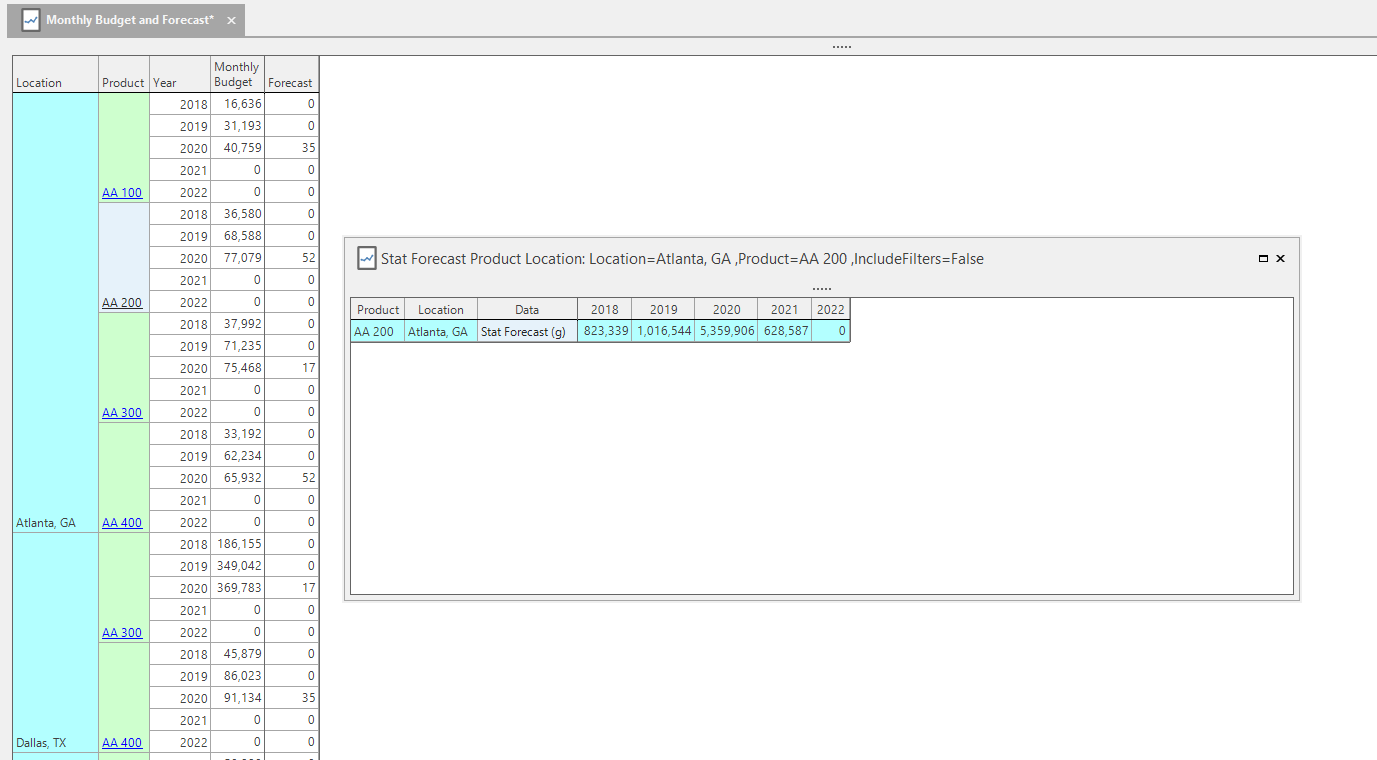Click the dotted grip handle above main grid
The width and height of the screenshot is (1377, 760).
click(x=842, y=47)
